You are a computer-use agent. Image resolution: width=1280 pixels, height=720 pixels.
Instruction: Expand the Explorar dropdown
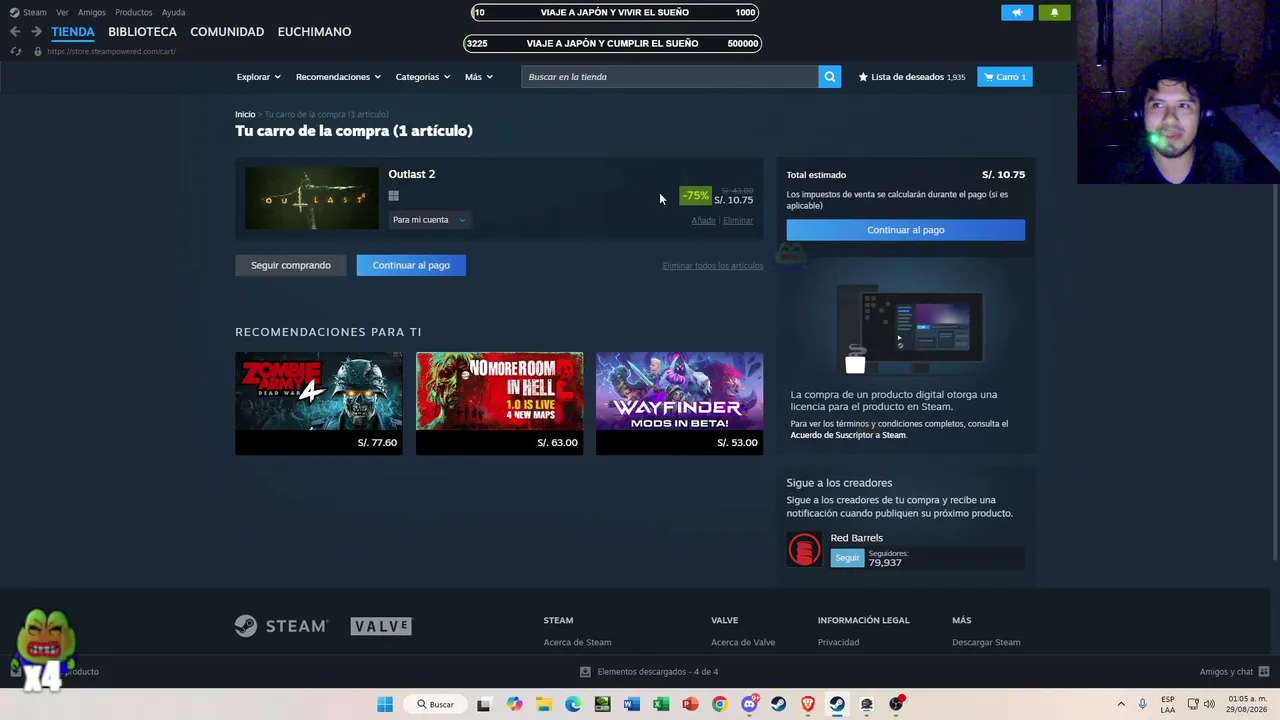258,77
